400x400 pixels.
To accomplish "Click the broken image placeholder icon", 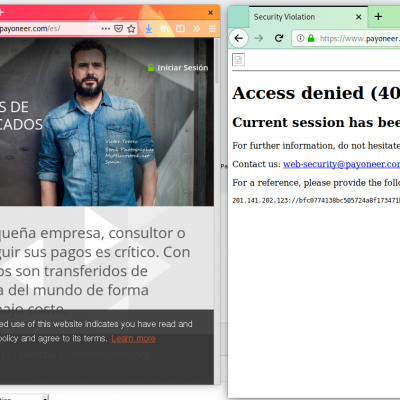I will coord(238,60).
